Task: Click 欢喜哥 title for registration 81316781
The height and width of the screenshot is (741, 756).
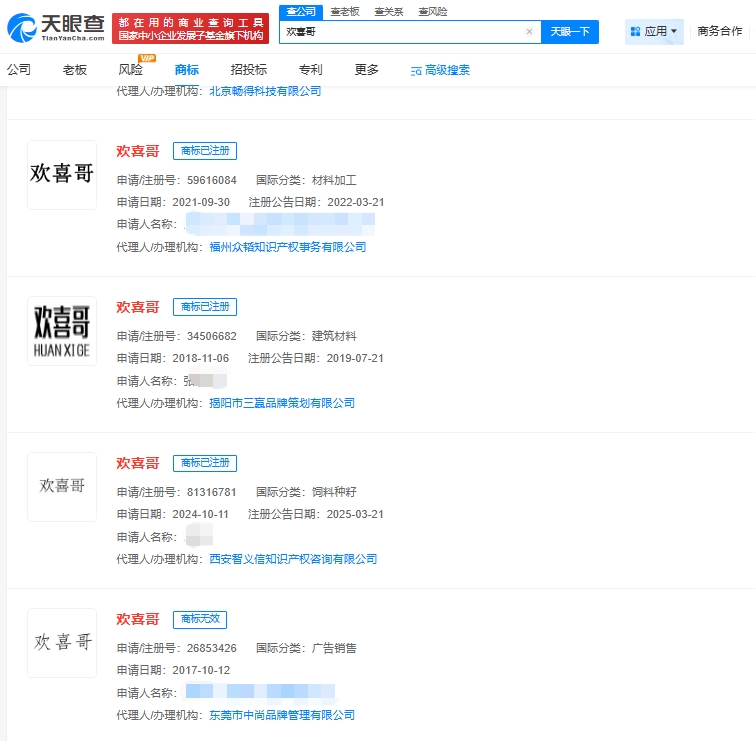Action: (x=137, y=463)
